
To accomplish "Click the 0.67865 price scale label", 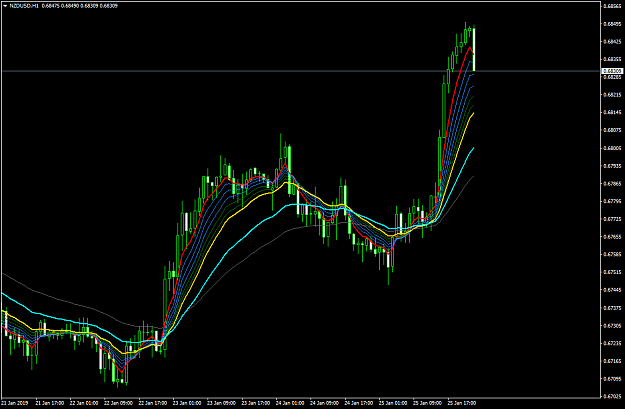I will tap(613, 184).
